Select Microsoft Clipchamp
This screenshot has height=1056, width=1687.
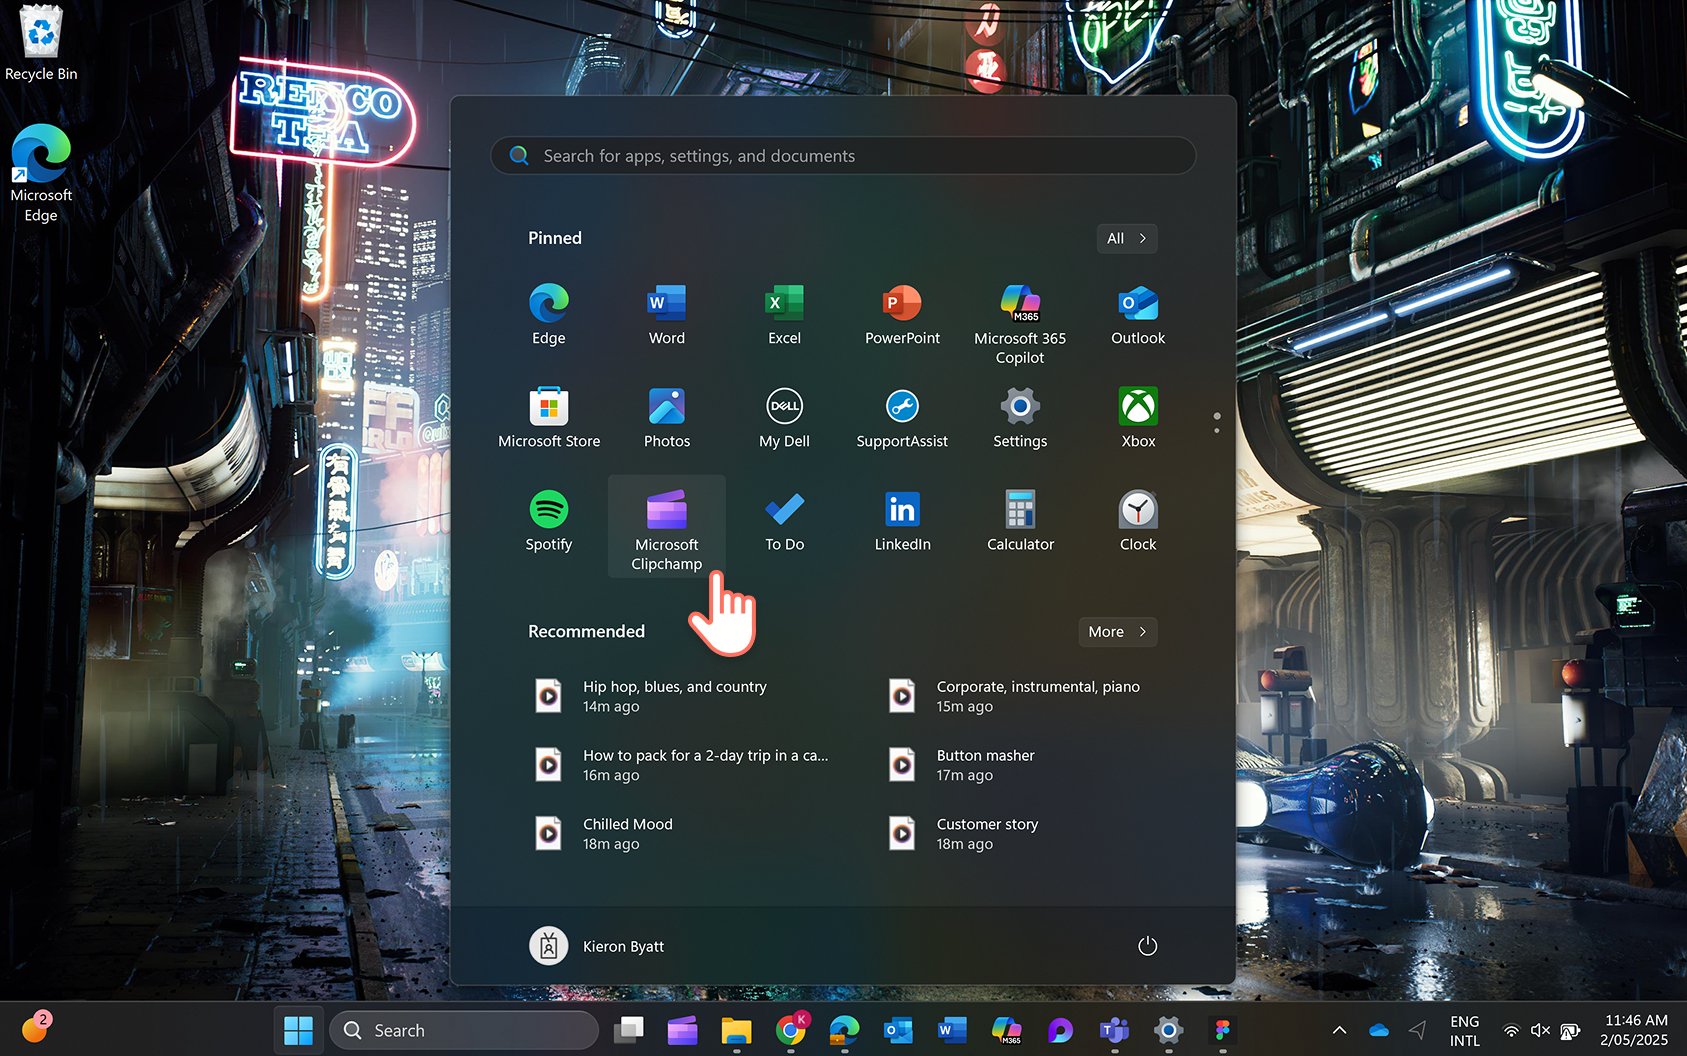click(666, 519)
